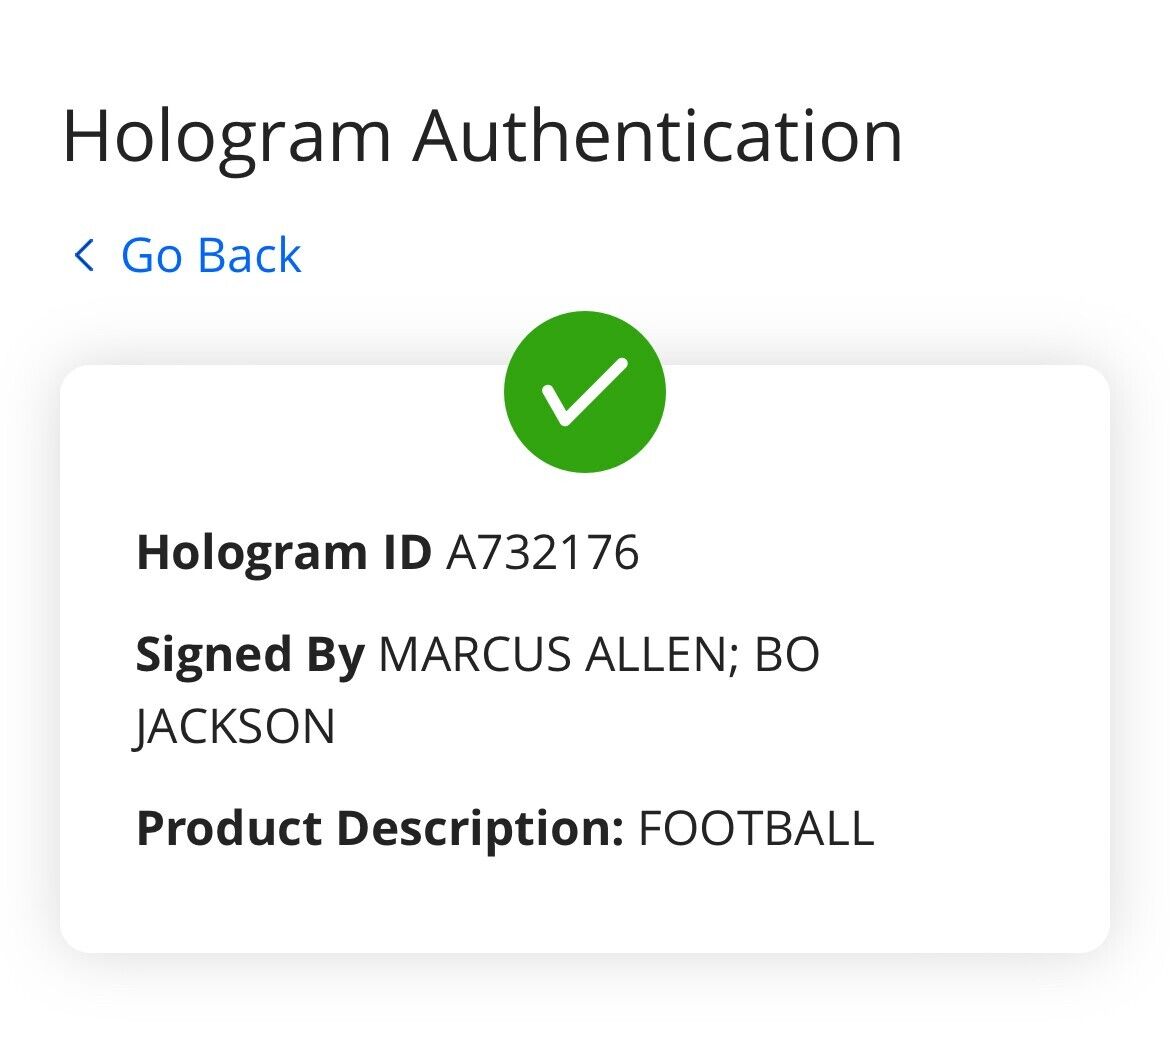Click the white tick inside green circle
1170x1049 pixels.
point(584,393)
